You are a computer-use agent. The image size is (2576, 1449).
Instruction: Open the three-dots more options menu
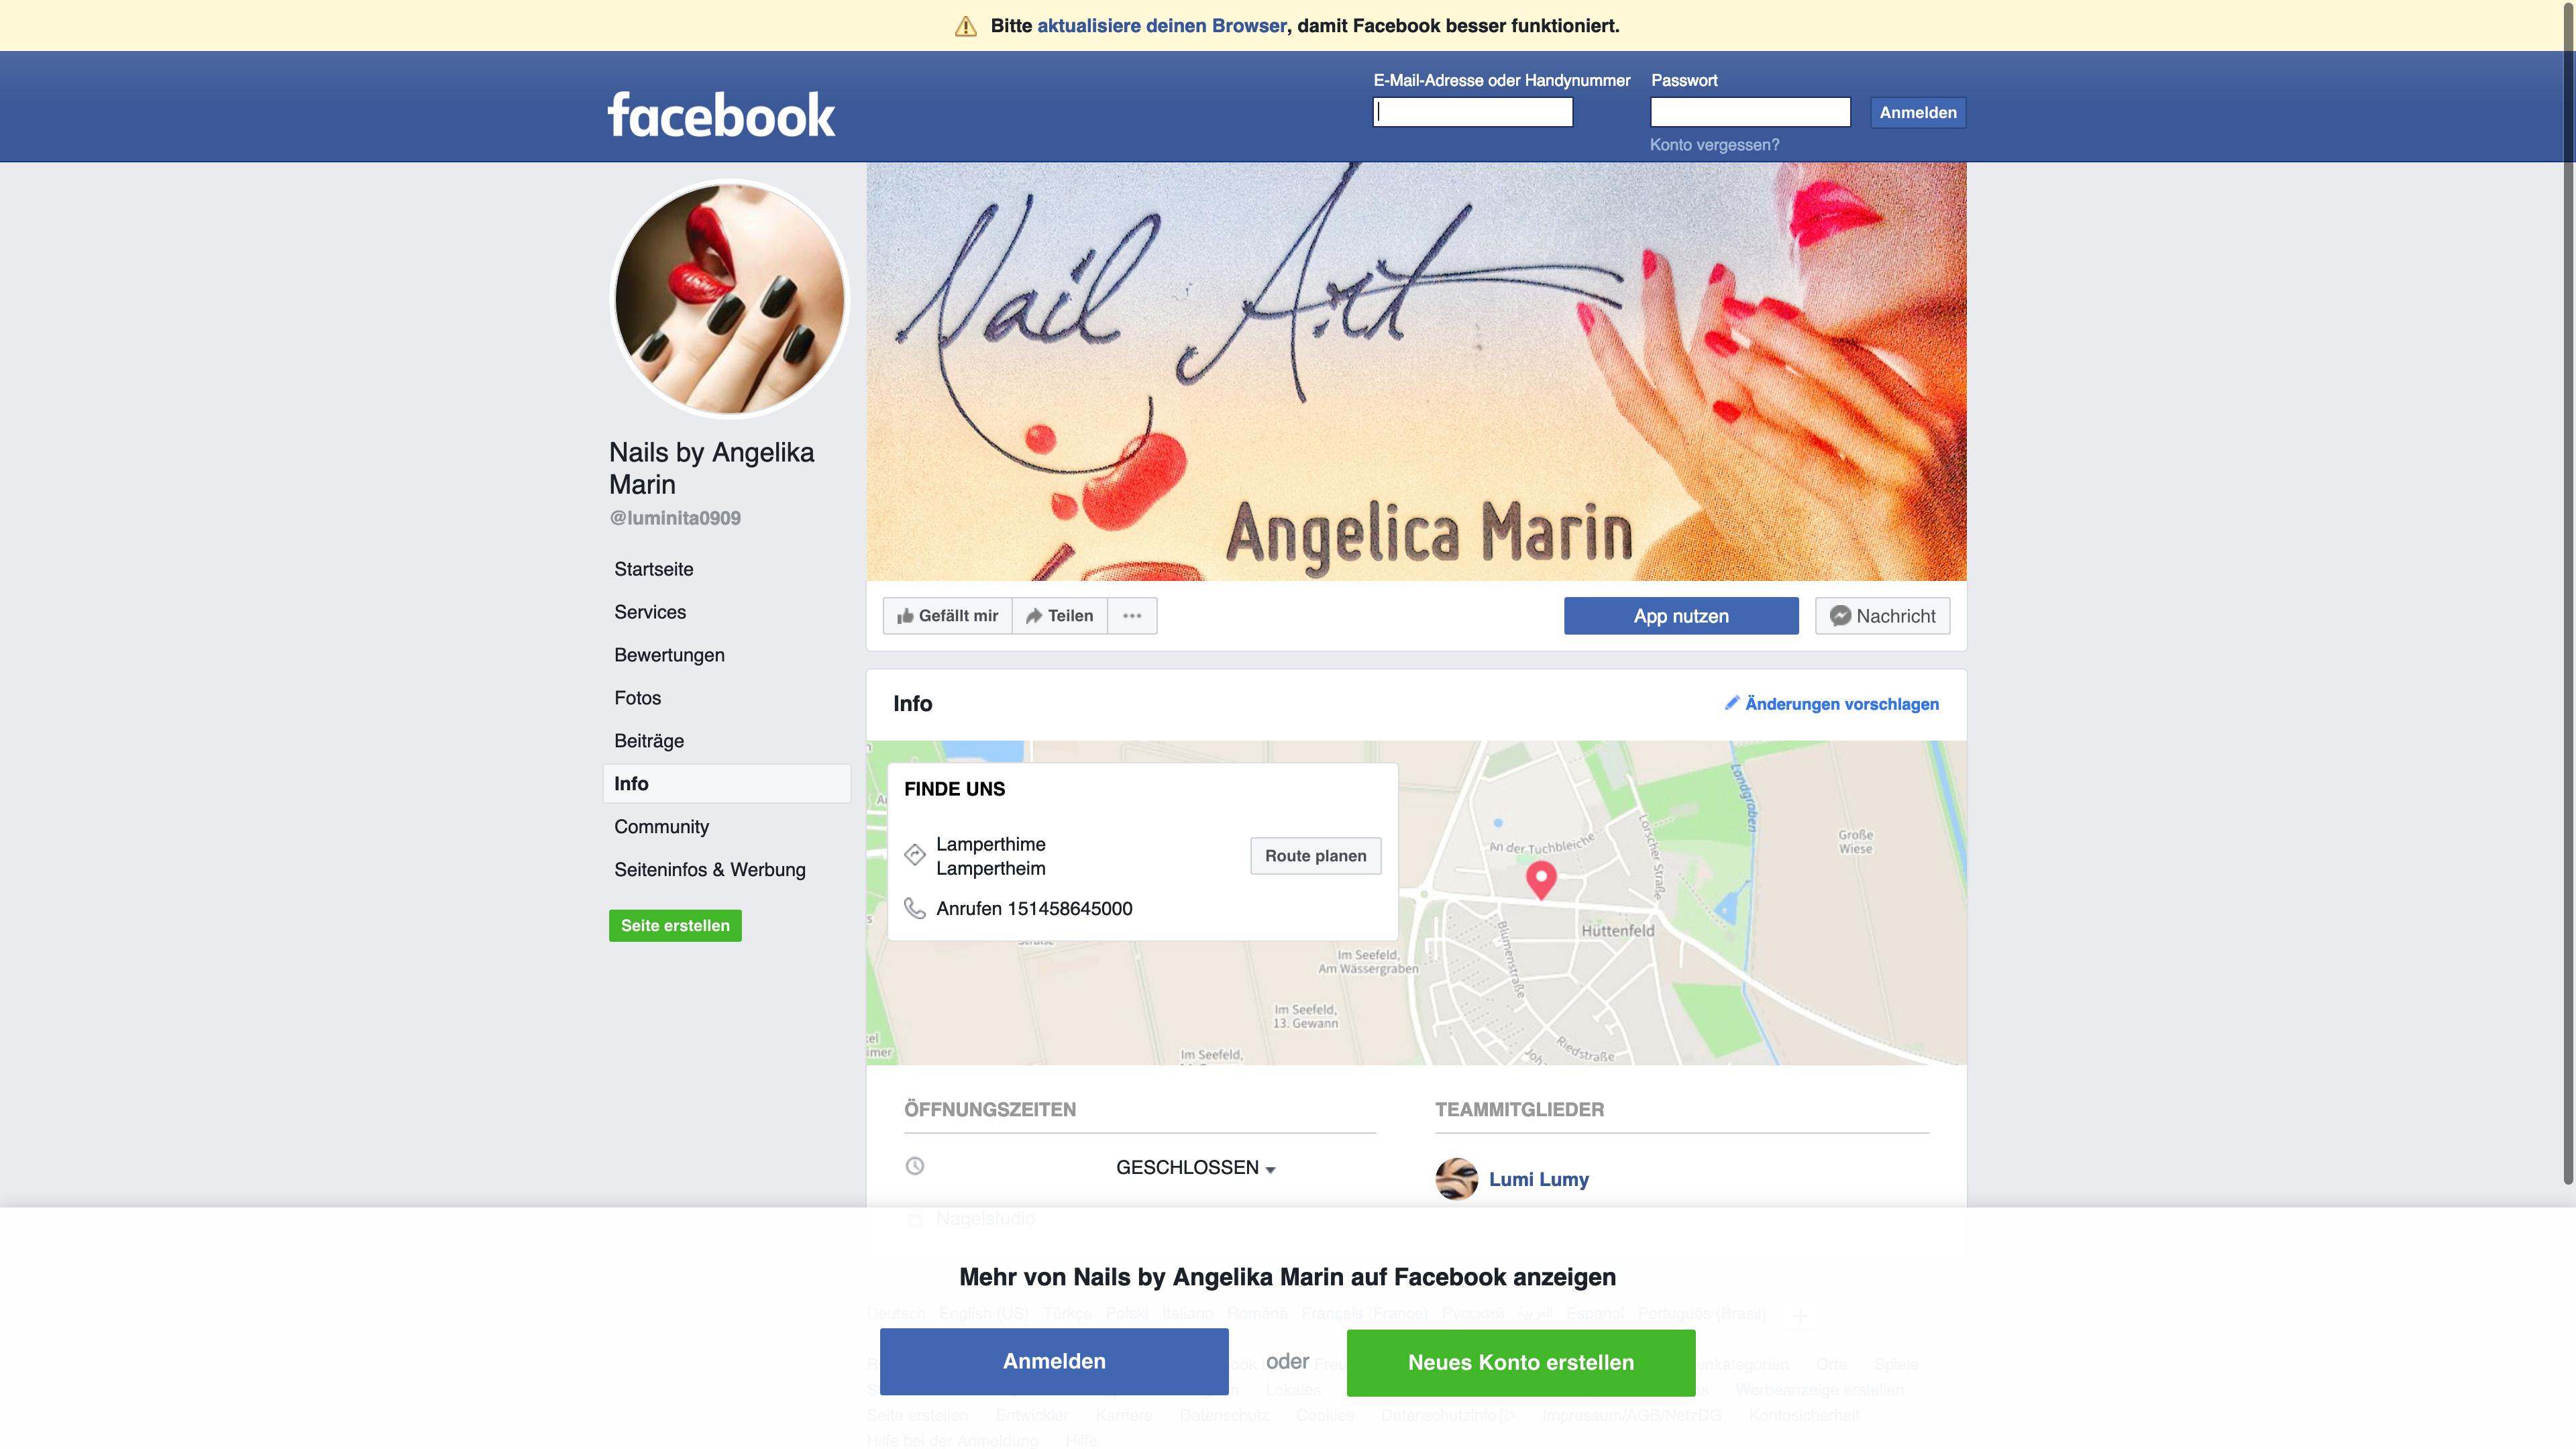[1132, 616]
